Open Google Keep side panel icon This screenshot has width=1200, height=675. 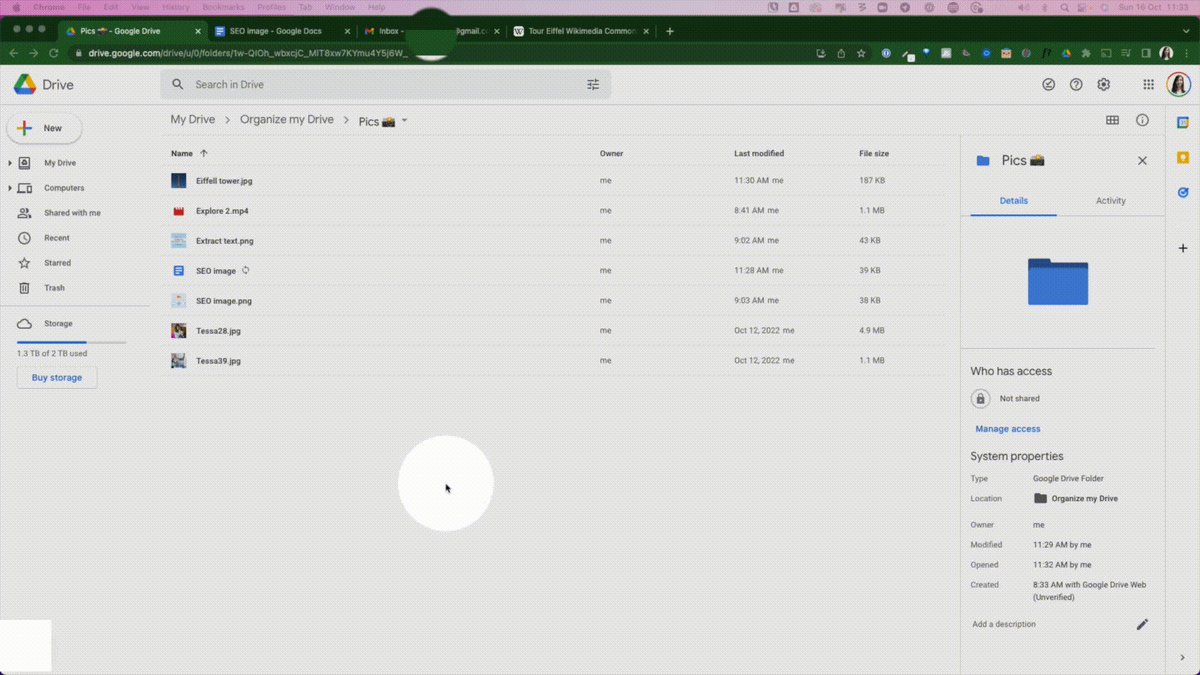pos(1183,158)
